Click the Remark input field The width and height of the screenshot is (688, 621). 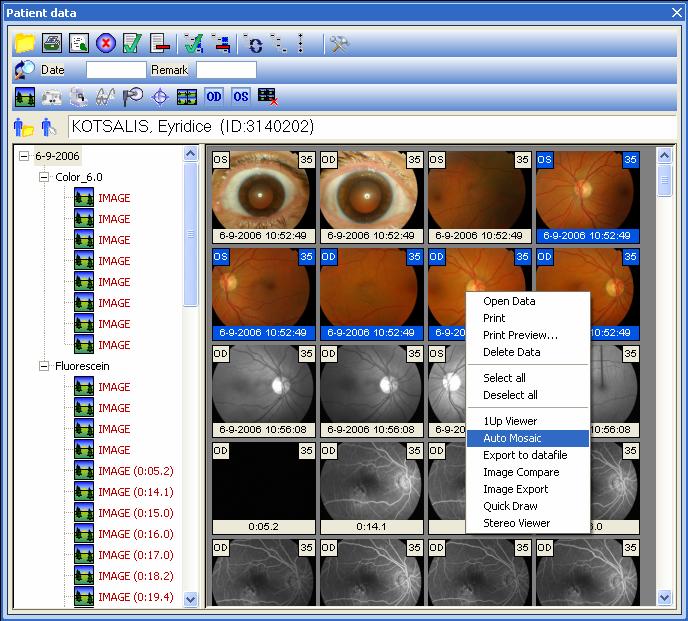(x=226, y=70)
